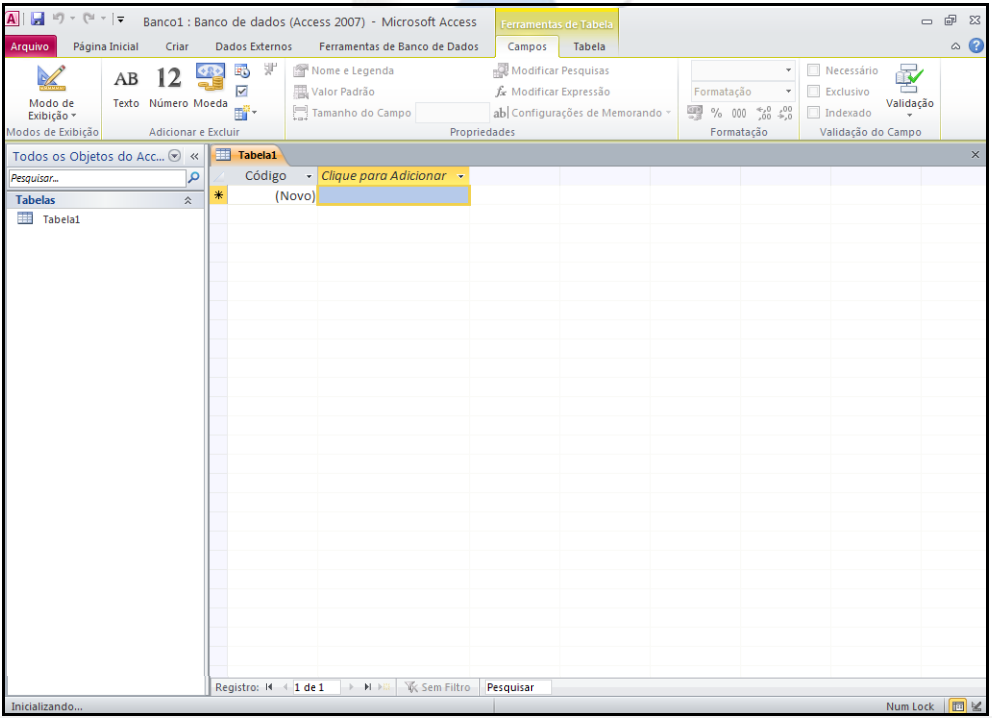
Task: Switch to the Dados Externos tab
Action: [x=254, y=46]
